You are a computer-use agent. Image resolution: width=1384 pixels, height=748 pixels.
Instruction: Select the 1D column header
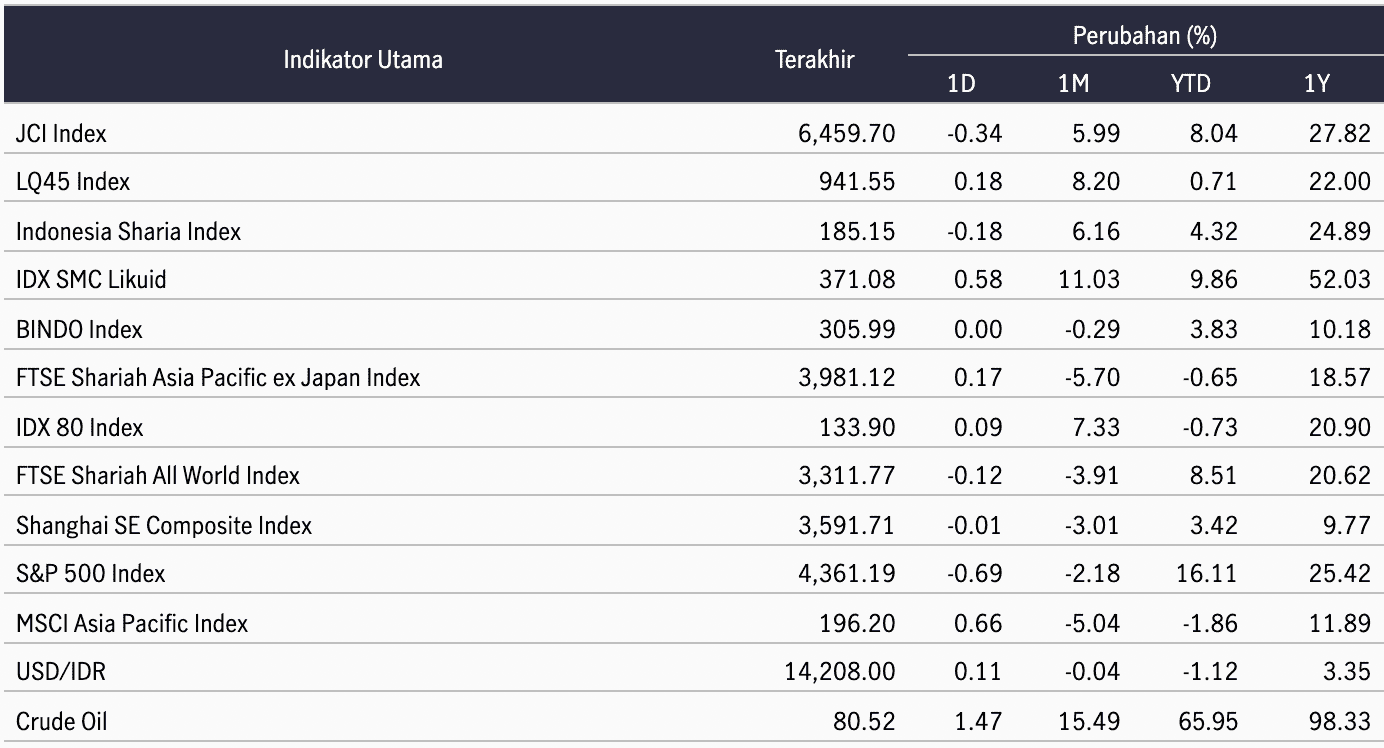[x=961, y=84]
